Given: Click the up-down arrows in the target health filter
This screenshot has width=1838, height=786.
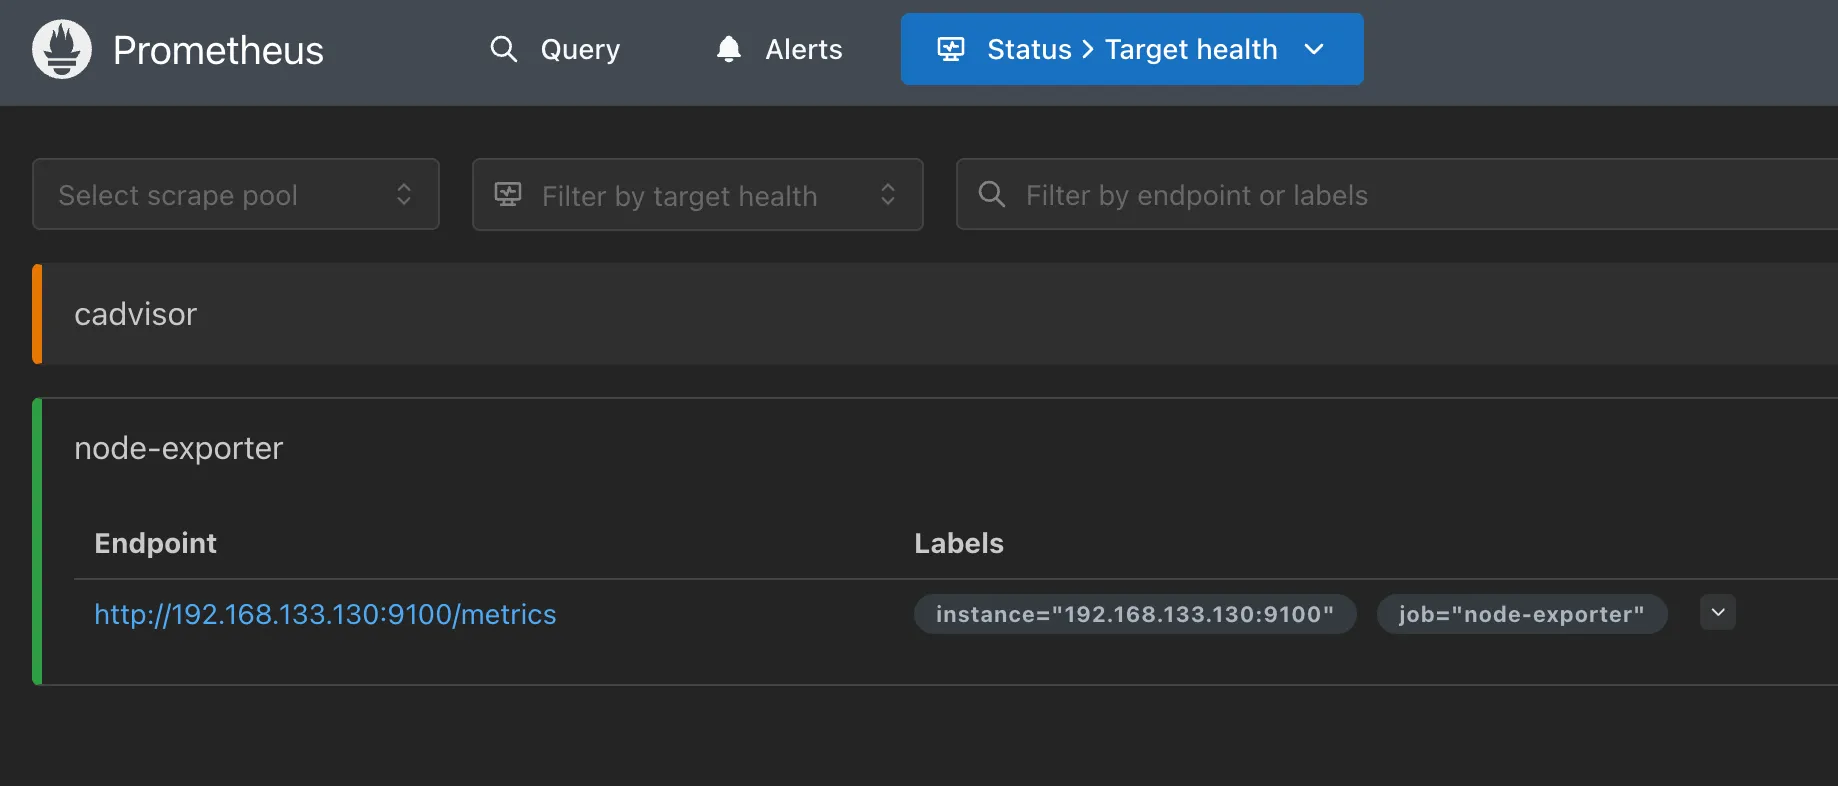Looking at the screenshot, I should 887,195.
